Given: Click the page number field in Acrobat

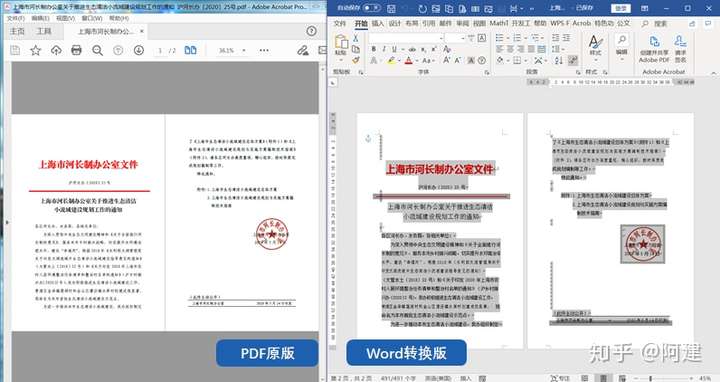Looking at the screenshot, I should (x=160, y=51).
